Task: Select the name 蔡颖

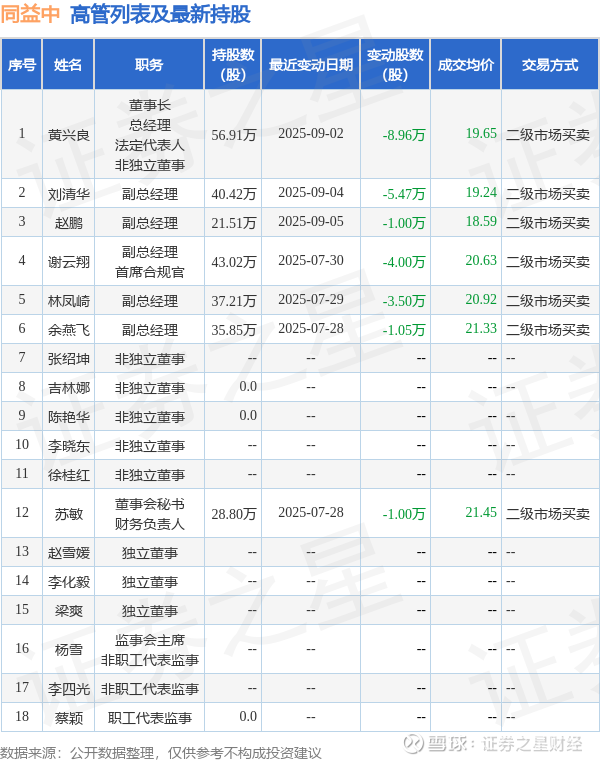Action: point(69,718)
